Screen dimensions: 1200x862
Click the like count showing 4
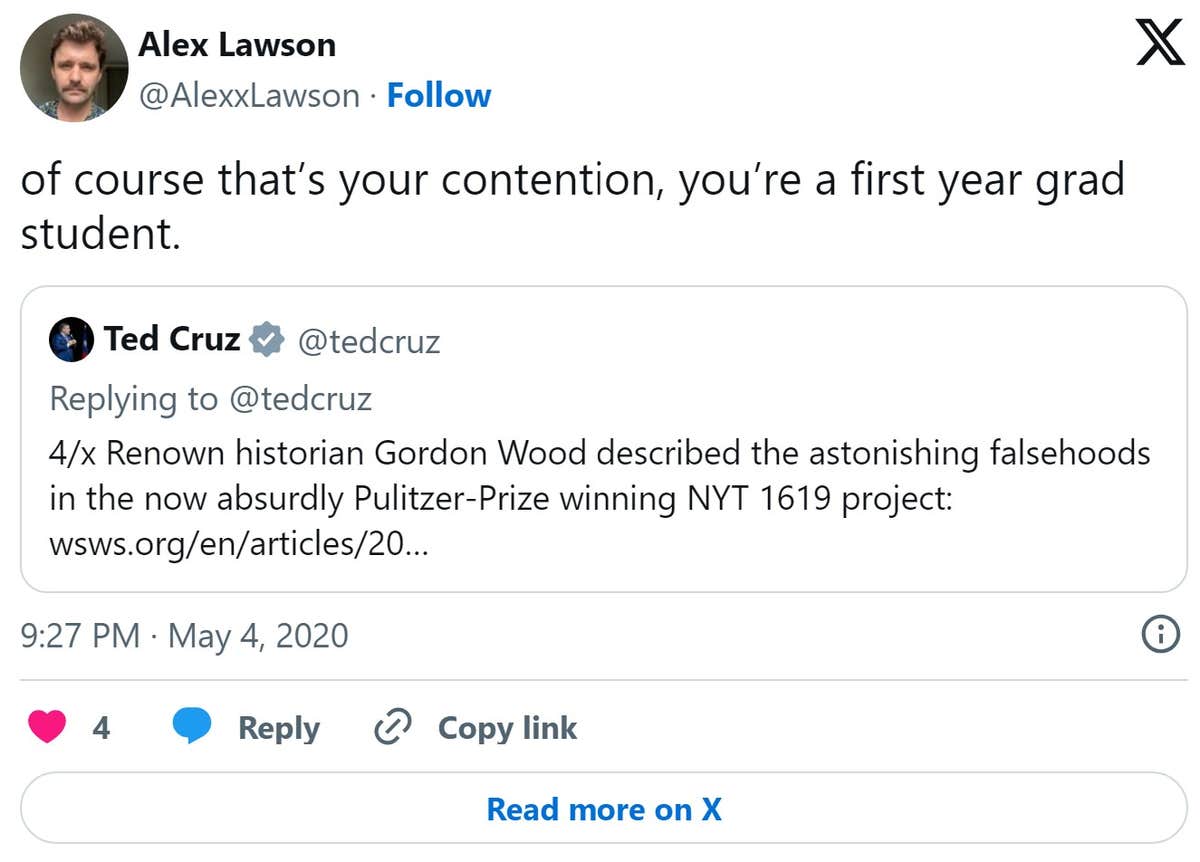[x=103, y=729]
